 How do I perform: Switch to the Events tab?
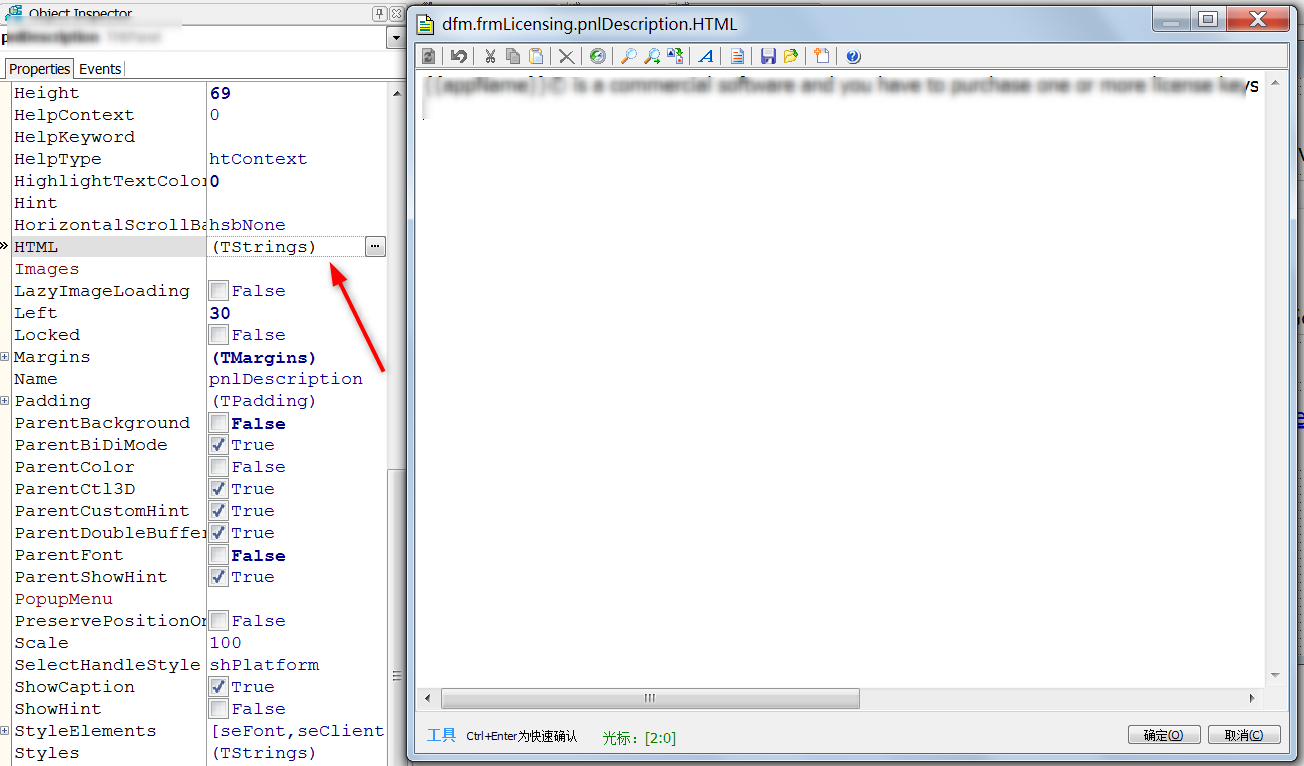point(100,69)
